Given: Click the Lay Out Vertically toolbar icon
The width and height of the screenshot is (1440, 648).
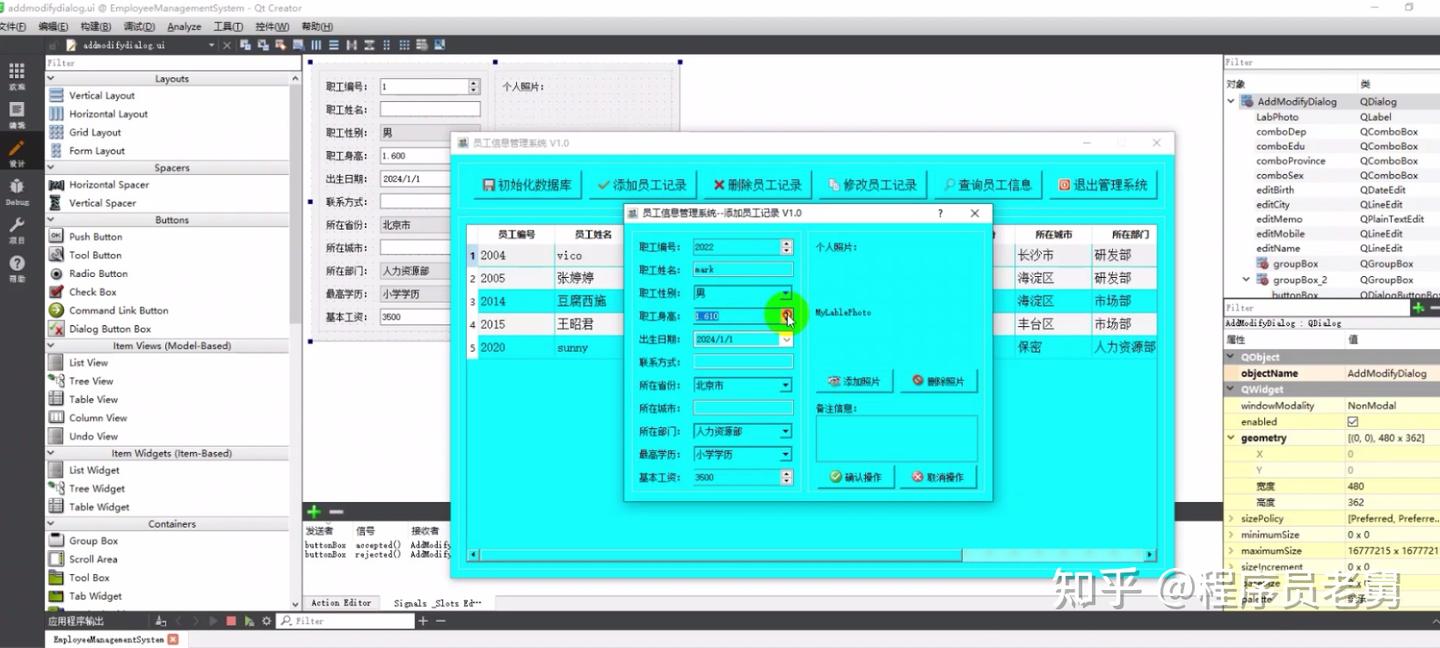Looking at the screenshot, I should tap(334, 44).
